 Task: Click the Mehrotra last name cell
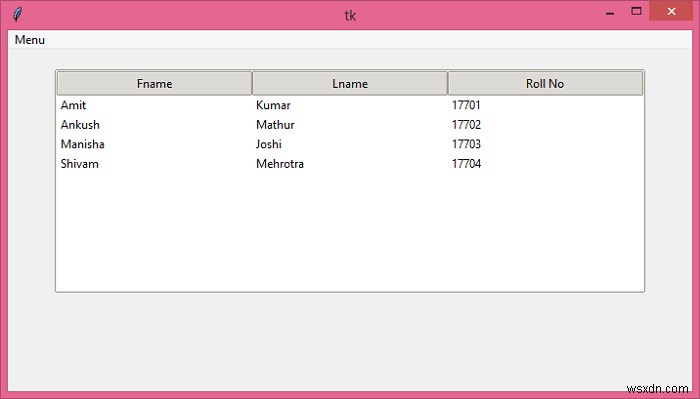click(280, 164)
